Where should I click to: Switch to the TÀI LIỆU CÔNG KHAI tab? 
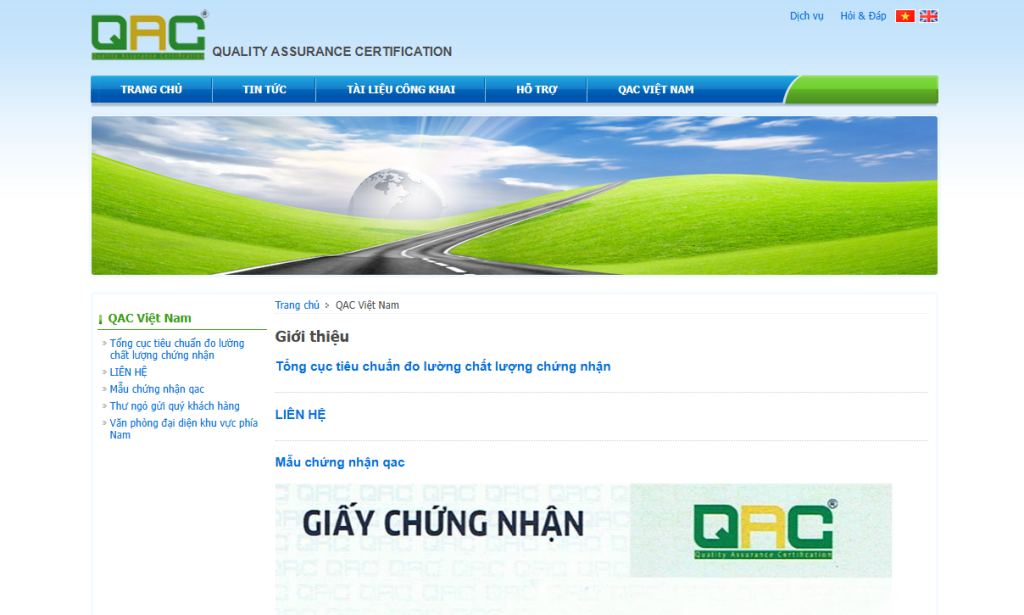(400, 89)
